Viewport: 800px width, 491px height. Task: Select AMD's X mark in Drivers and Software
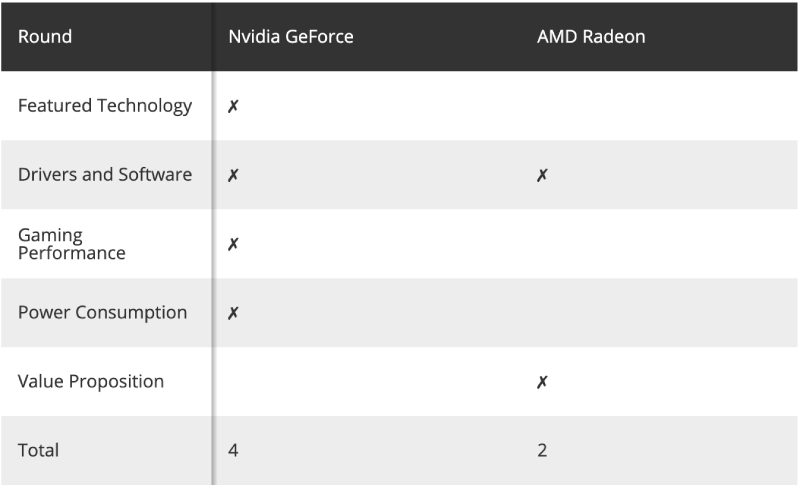pos(542,175)
